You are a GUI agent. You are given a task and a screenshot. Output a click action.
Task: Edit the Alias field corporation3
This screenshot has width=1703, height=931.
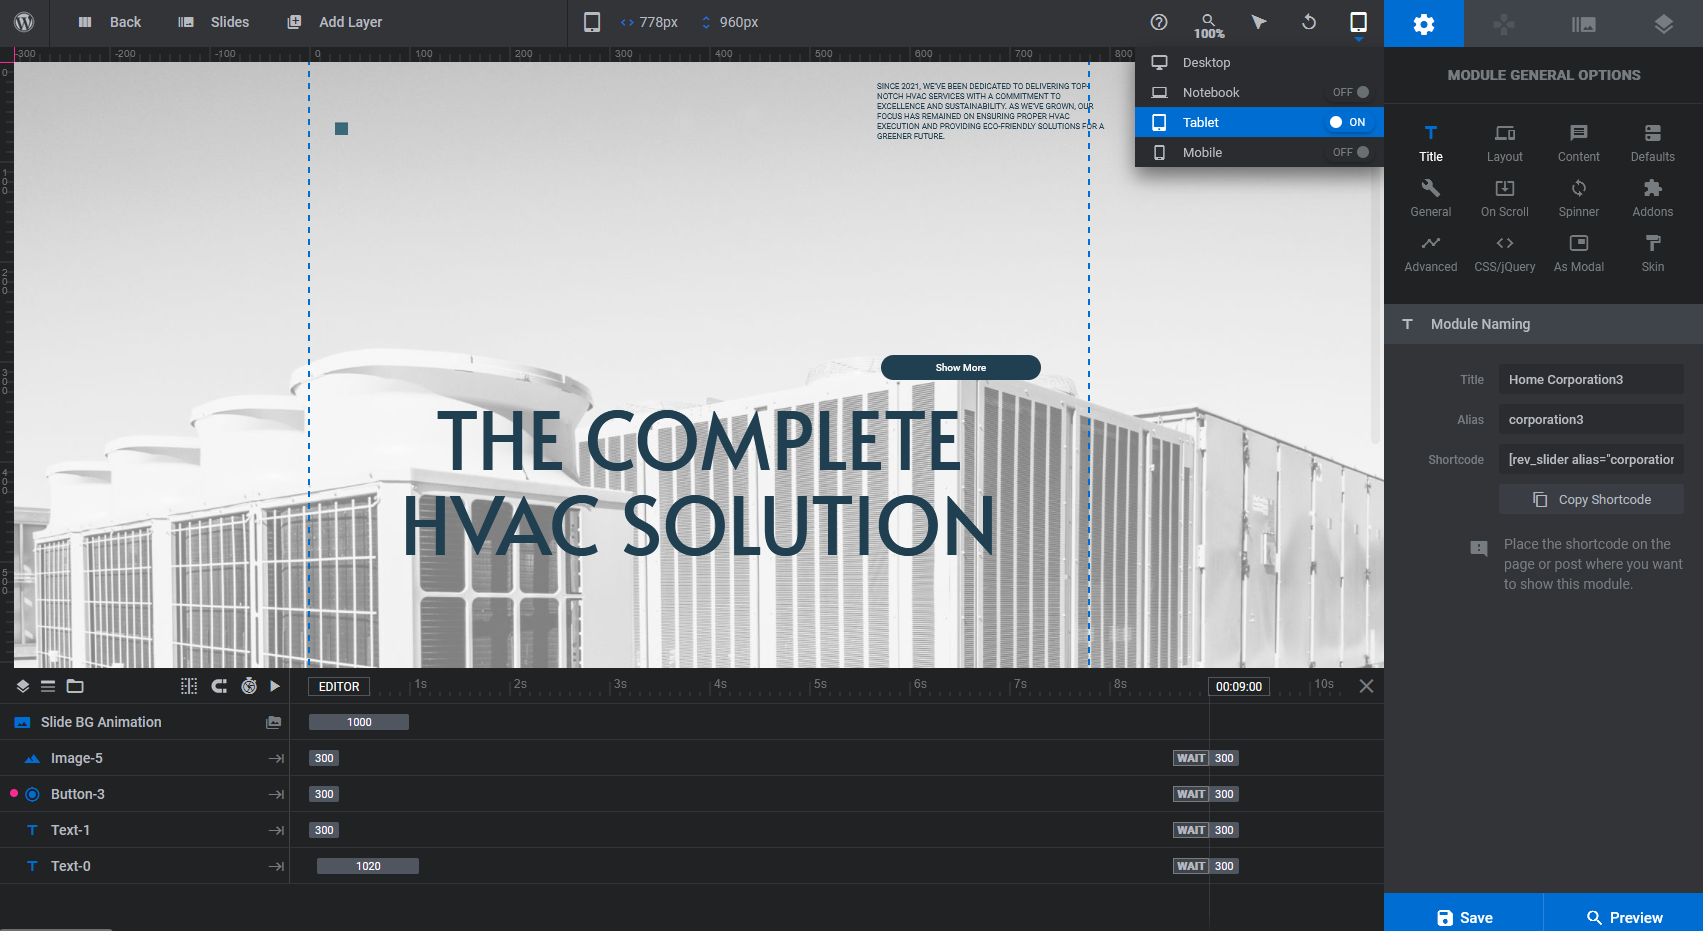[x=1591, y=419]
